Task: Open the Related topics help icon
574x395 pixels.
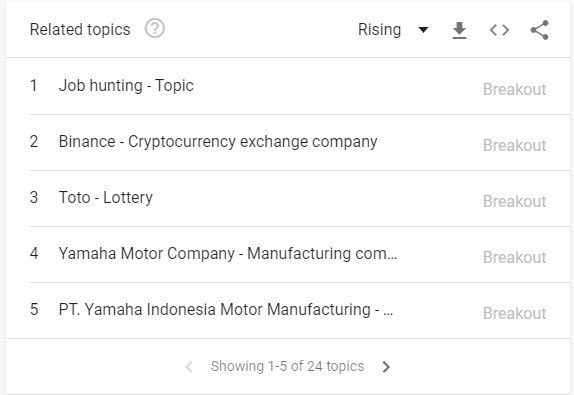Action: click(154, 29)
